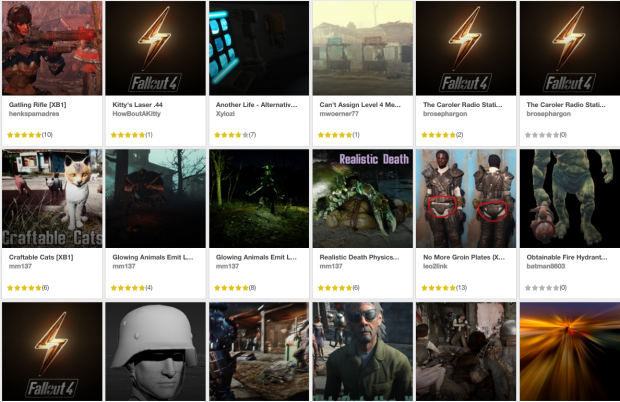Screen dimensions: 620x402
Task: Click the star rating with 13 reviews
Action: click(444, 288)
